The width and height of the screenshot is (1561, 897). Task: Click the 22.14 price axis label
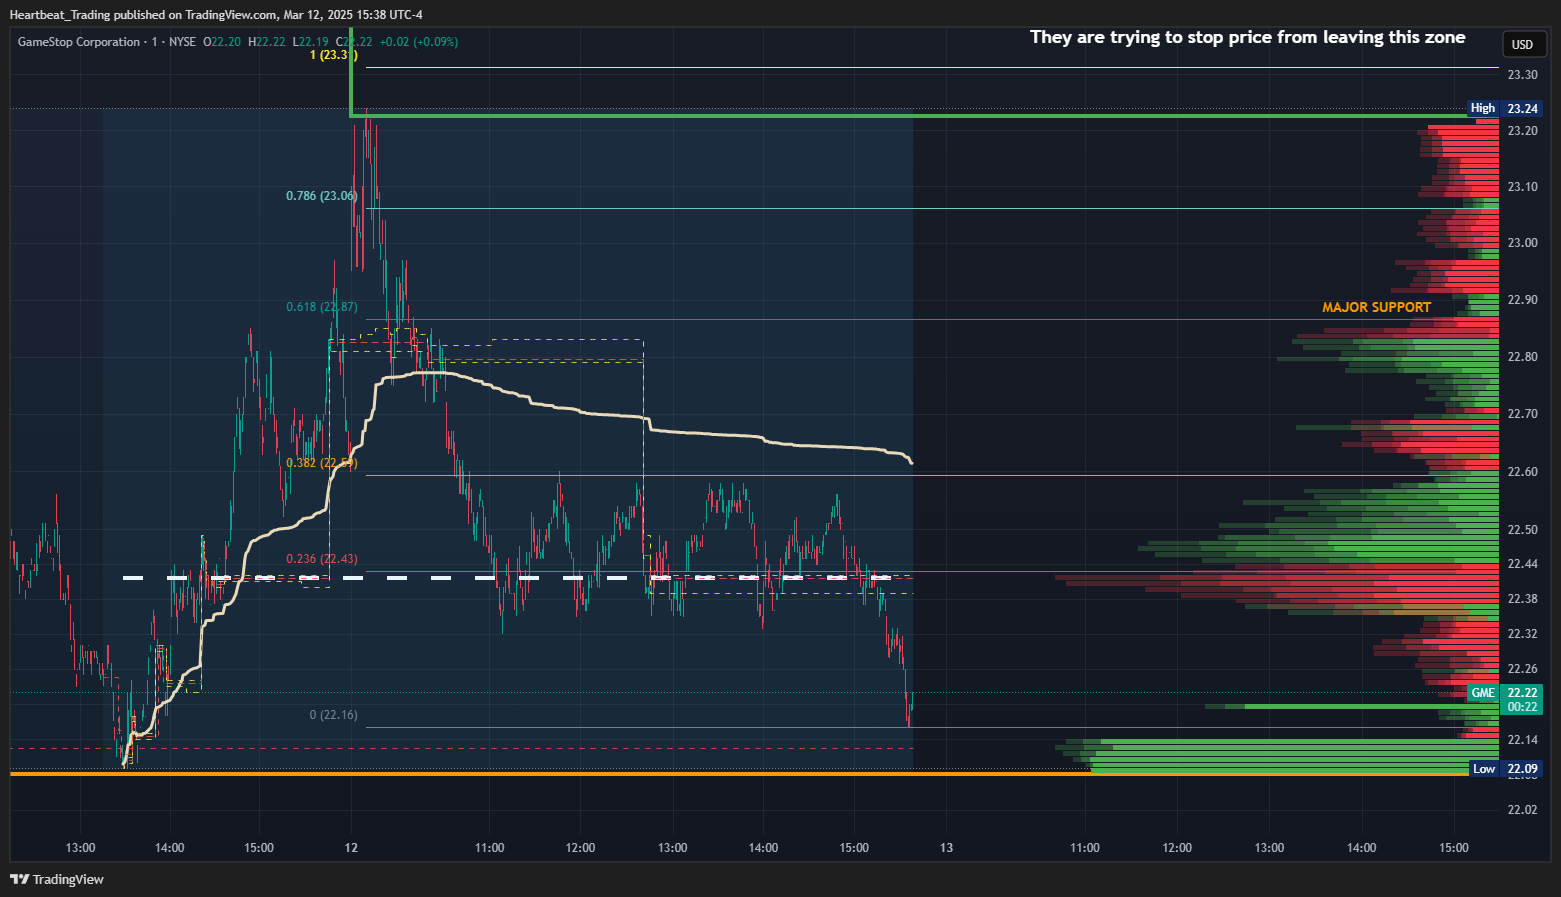pyautogui.click(x=1522, y=740)
